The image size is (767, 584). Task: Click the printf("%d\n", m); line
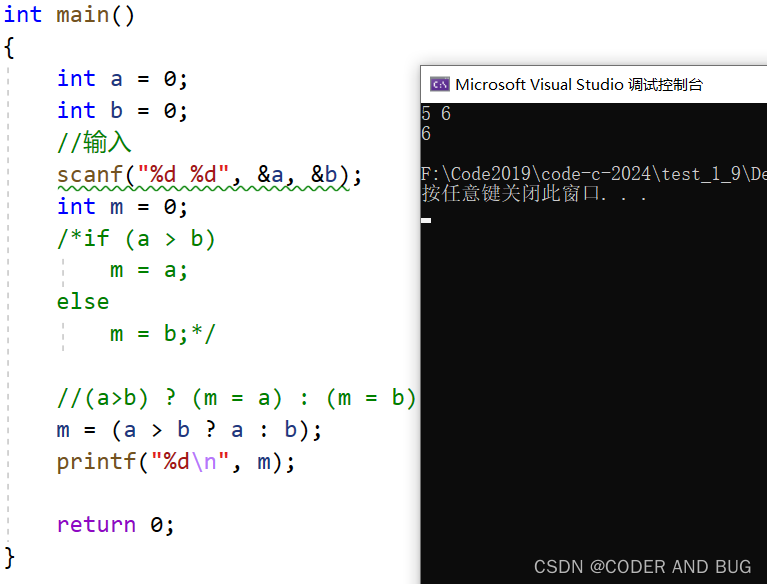176,462
